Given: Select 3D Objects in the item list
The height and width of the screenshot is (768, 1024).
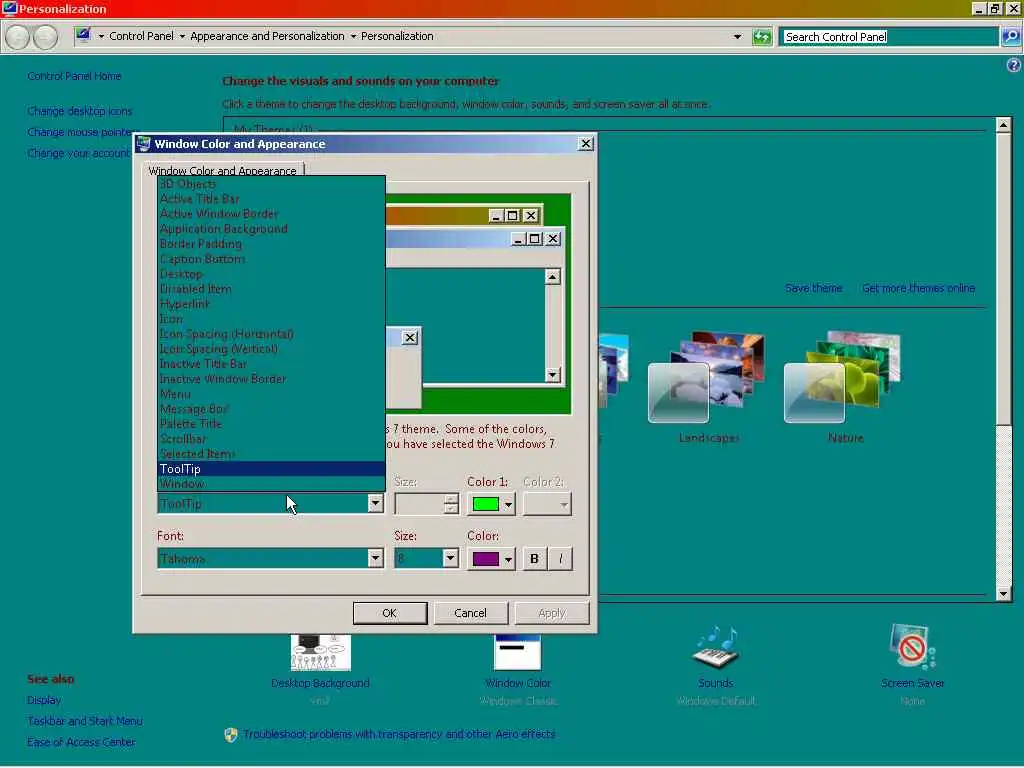Looking at the screenshot, I should click(271, 184).
